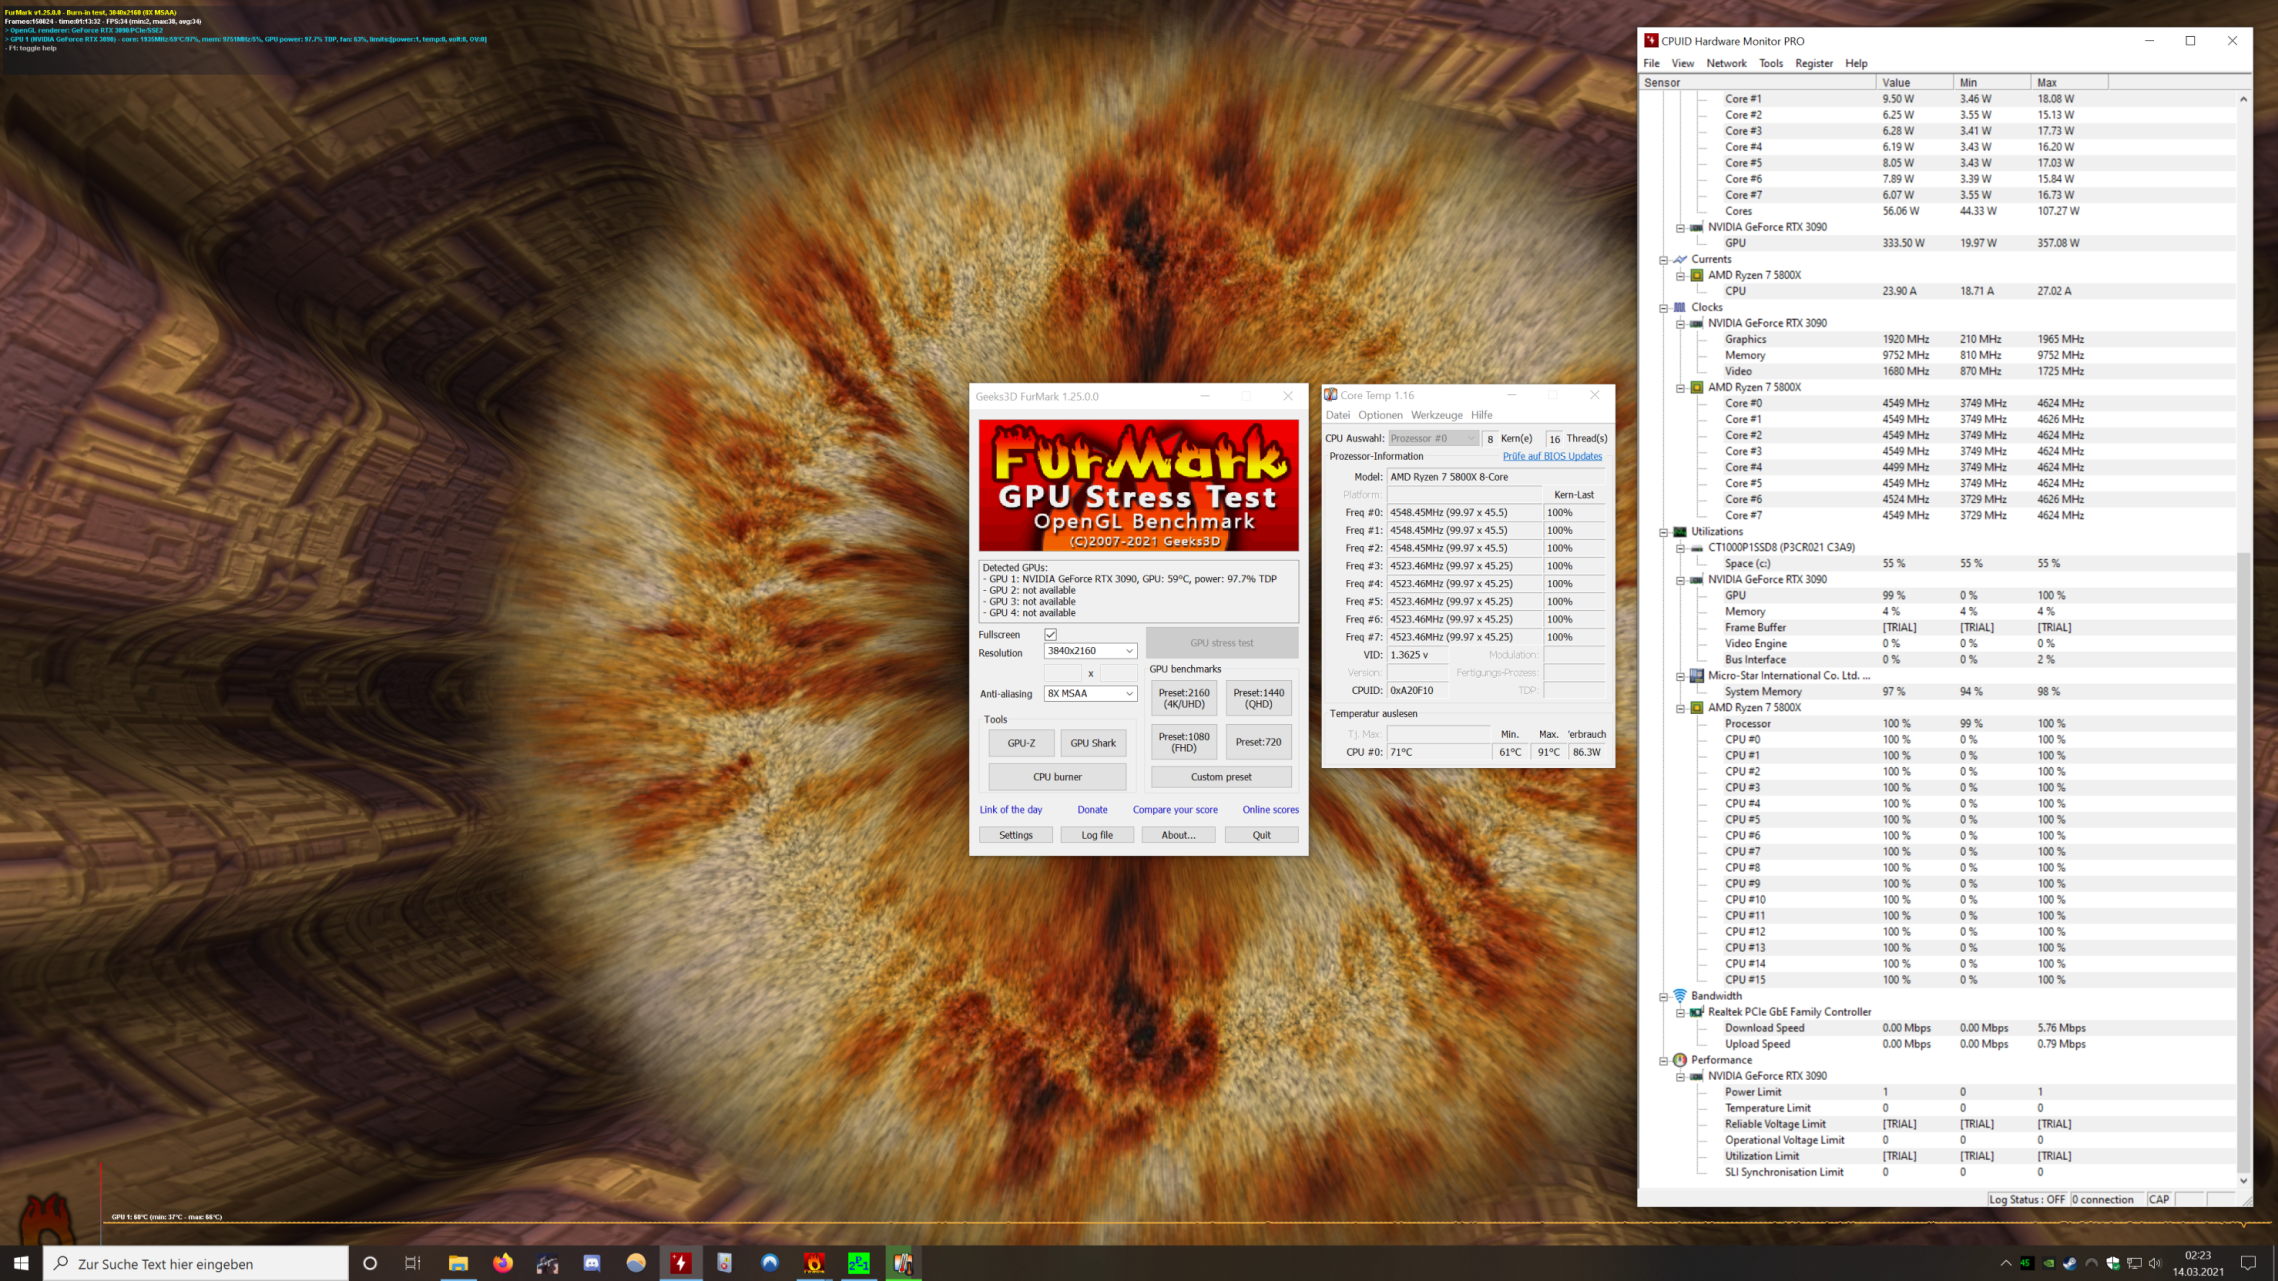Collapse the CT1000P1SSD8 drive node

(1681, 548)
